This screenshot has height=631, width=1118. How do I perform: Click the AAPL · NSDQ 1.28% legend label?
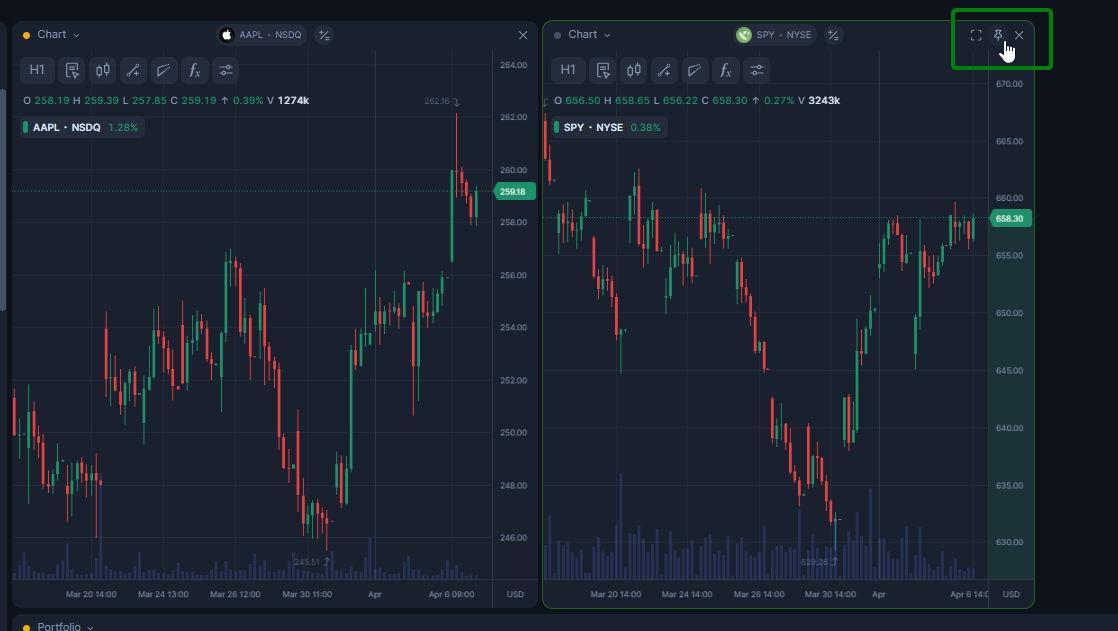click(x=83, y=127)
